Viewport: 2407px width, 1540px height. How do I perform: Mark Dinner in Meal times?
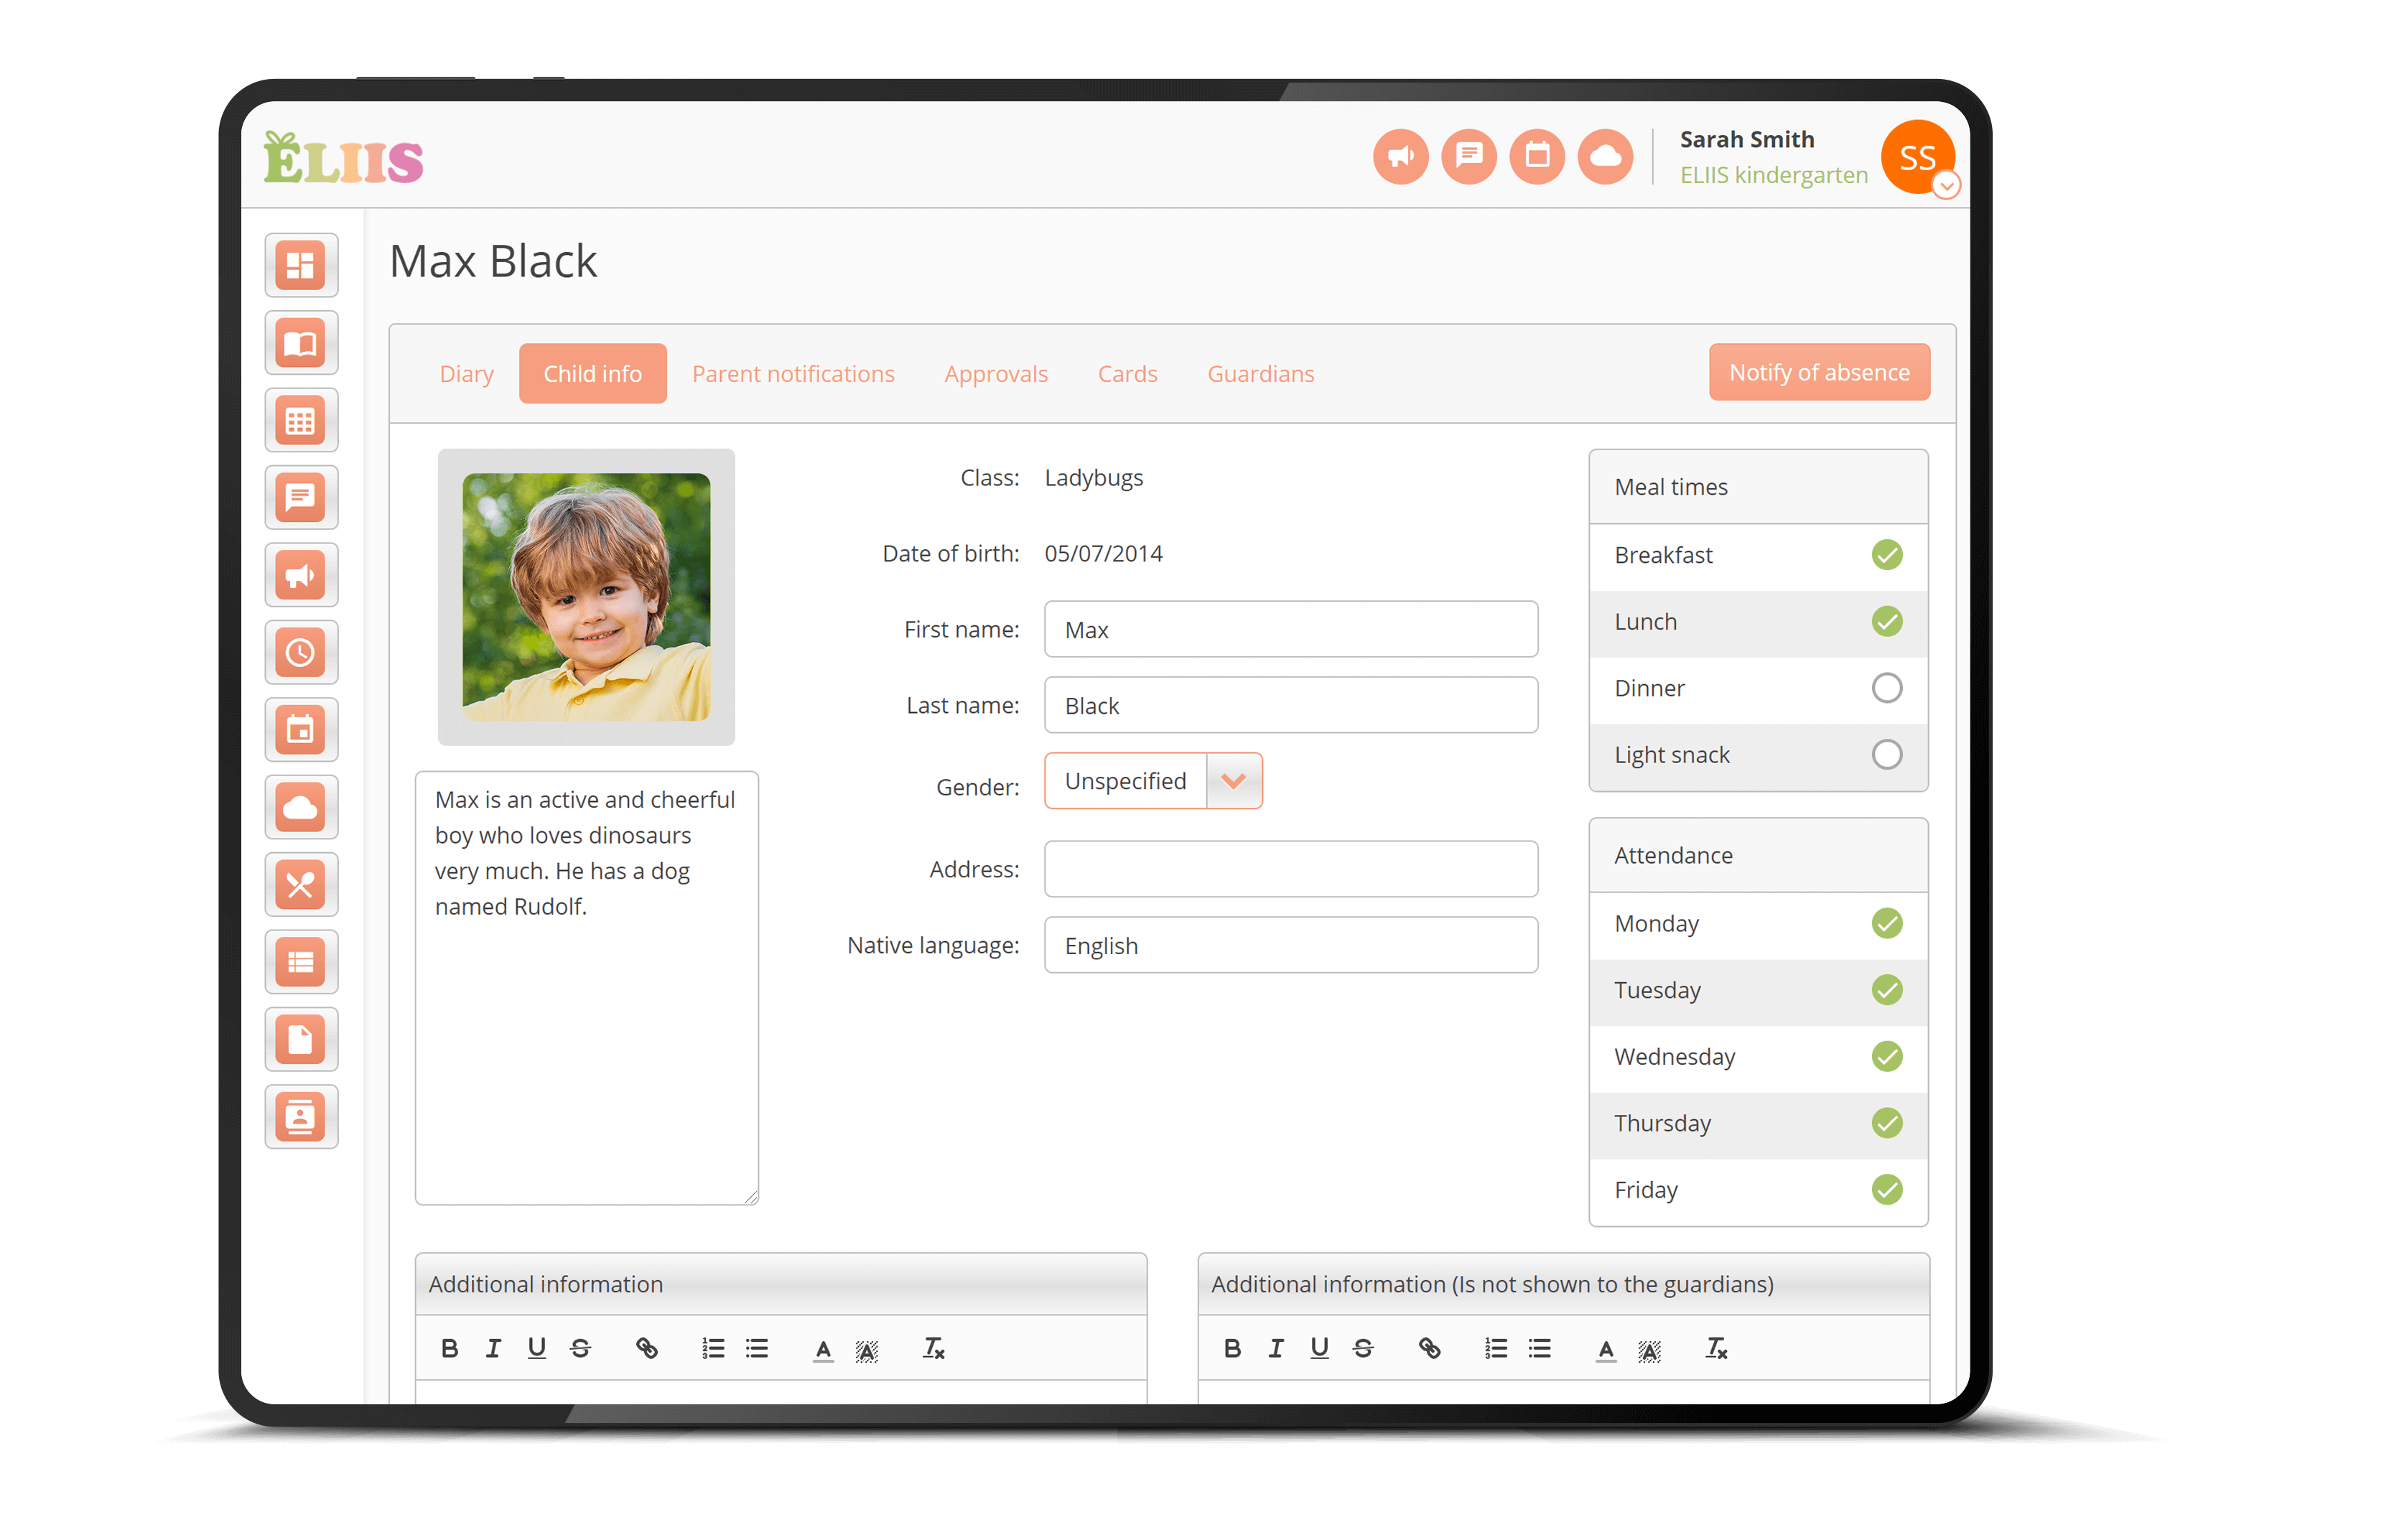pyautogui.click(x=1886, y=688)
